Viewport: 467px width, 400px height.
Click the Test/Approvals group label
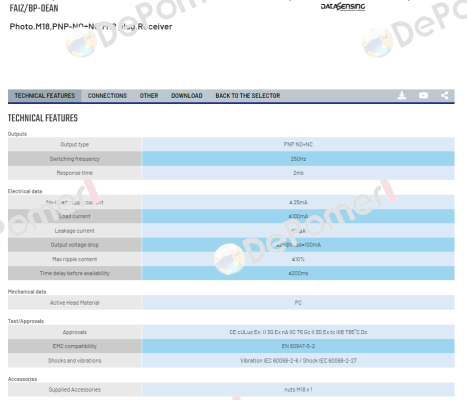tap(26, 321)
